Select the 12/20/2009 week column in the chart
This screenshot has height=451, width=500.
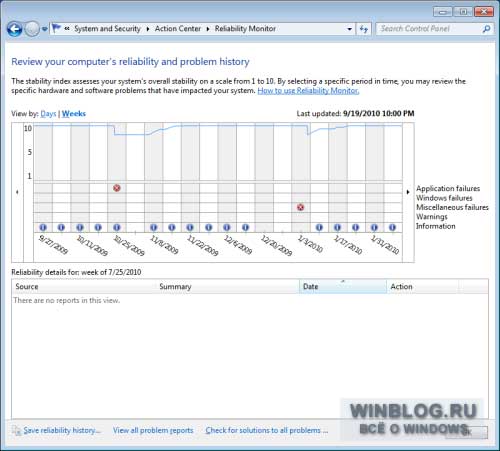[x=264, y=178]
